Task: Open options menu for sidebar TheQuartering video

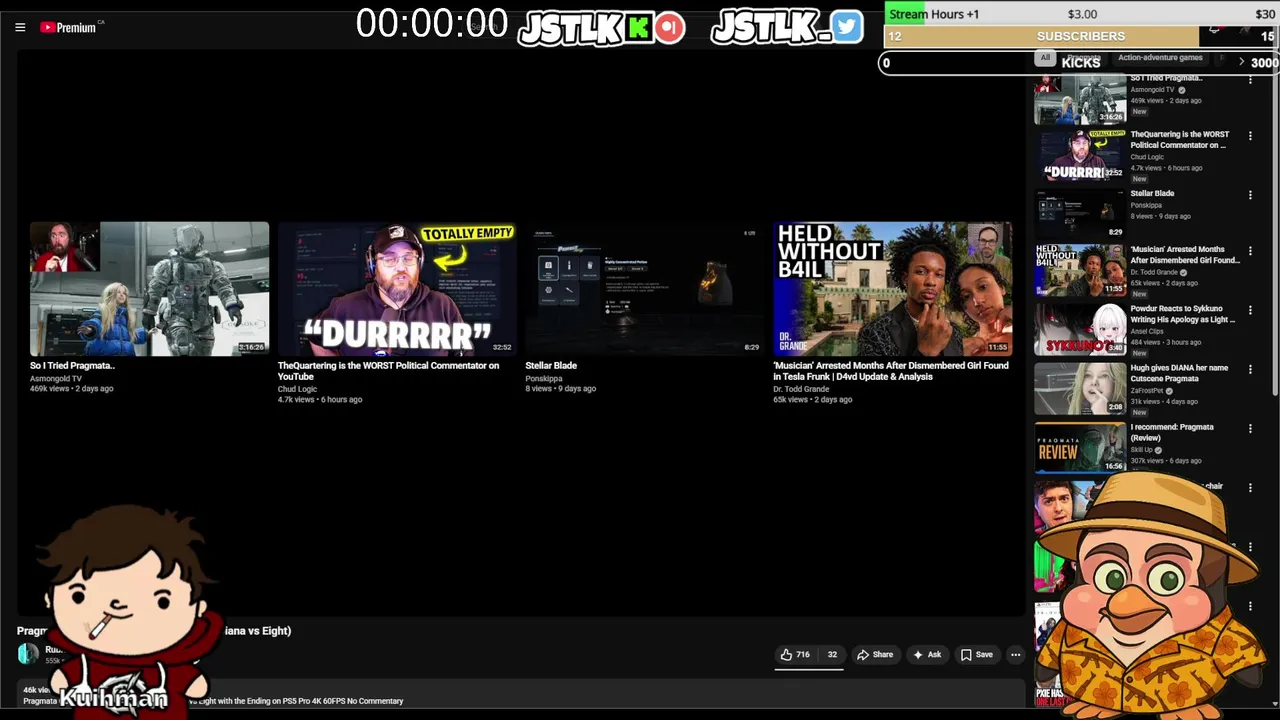Action: pos(1250,136)
